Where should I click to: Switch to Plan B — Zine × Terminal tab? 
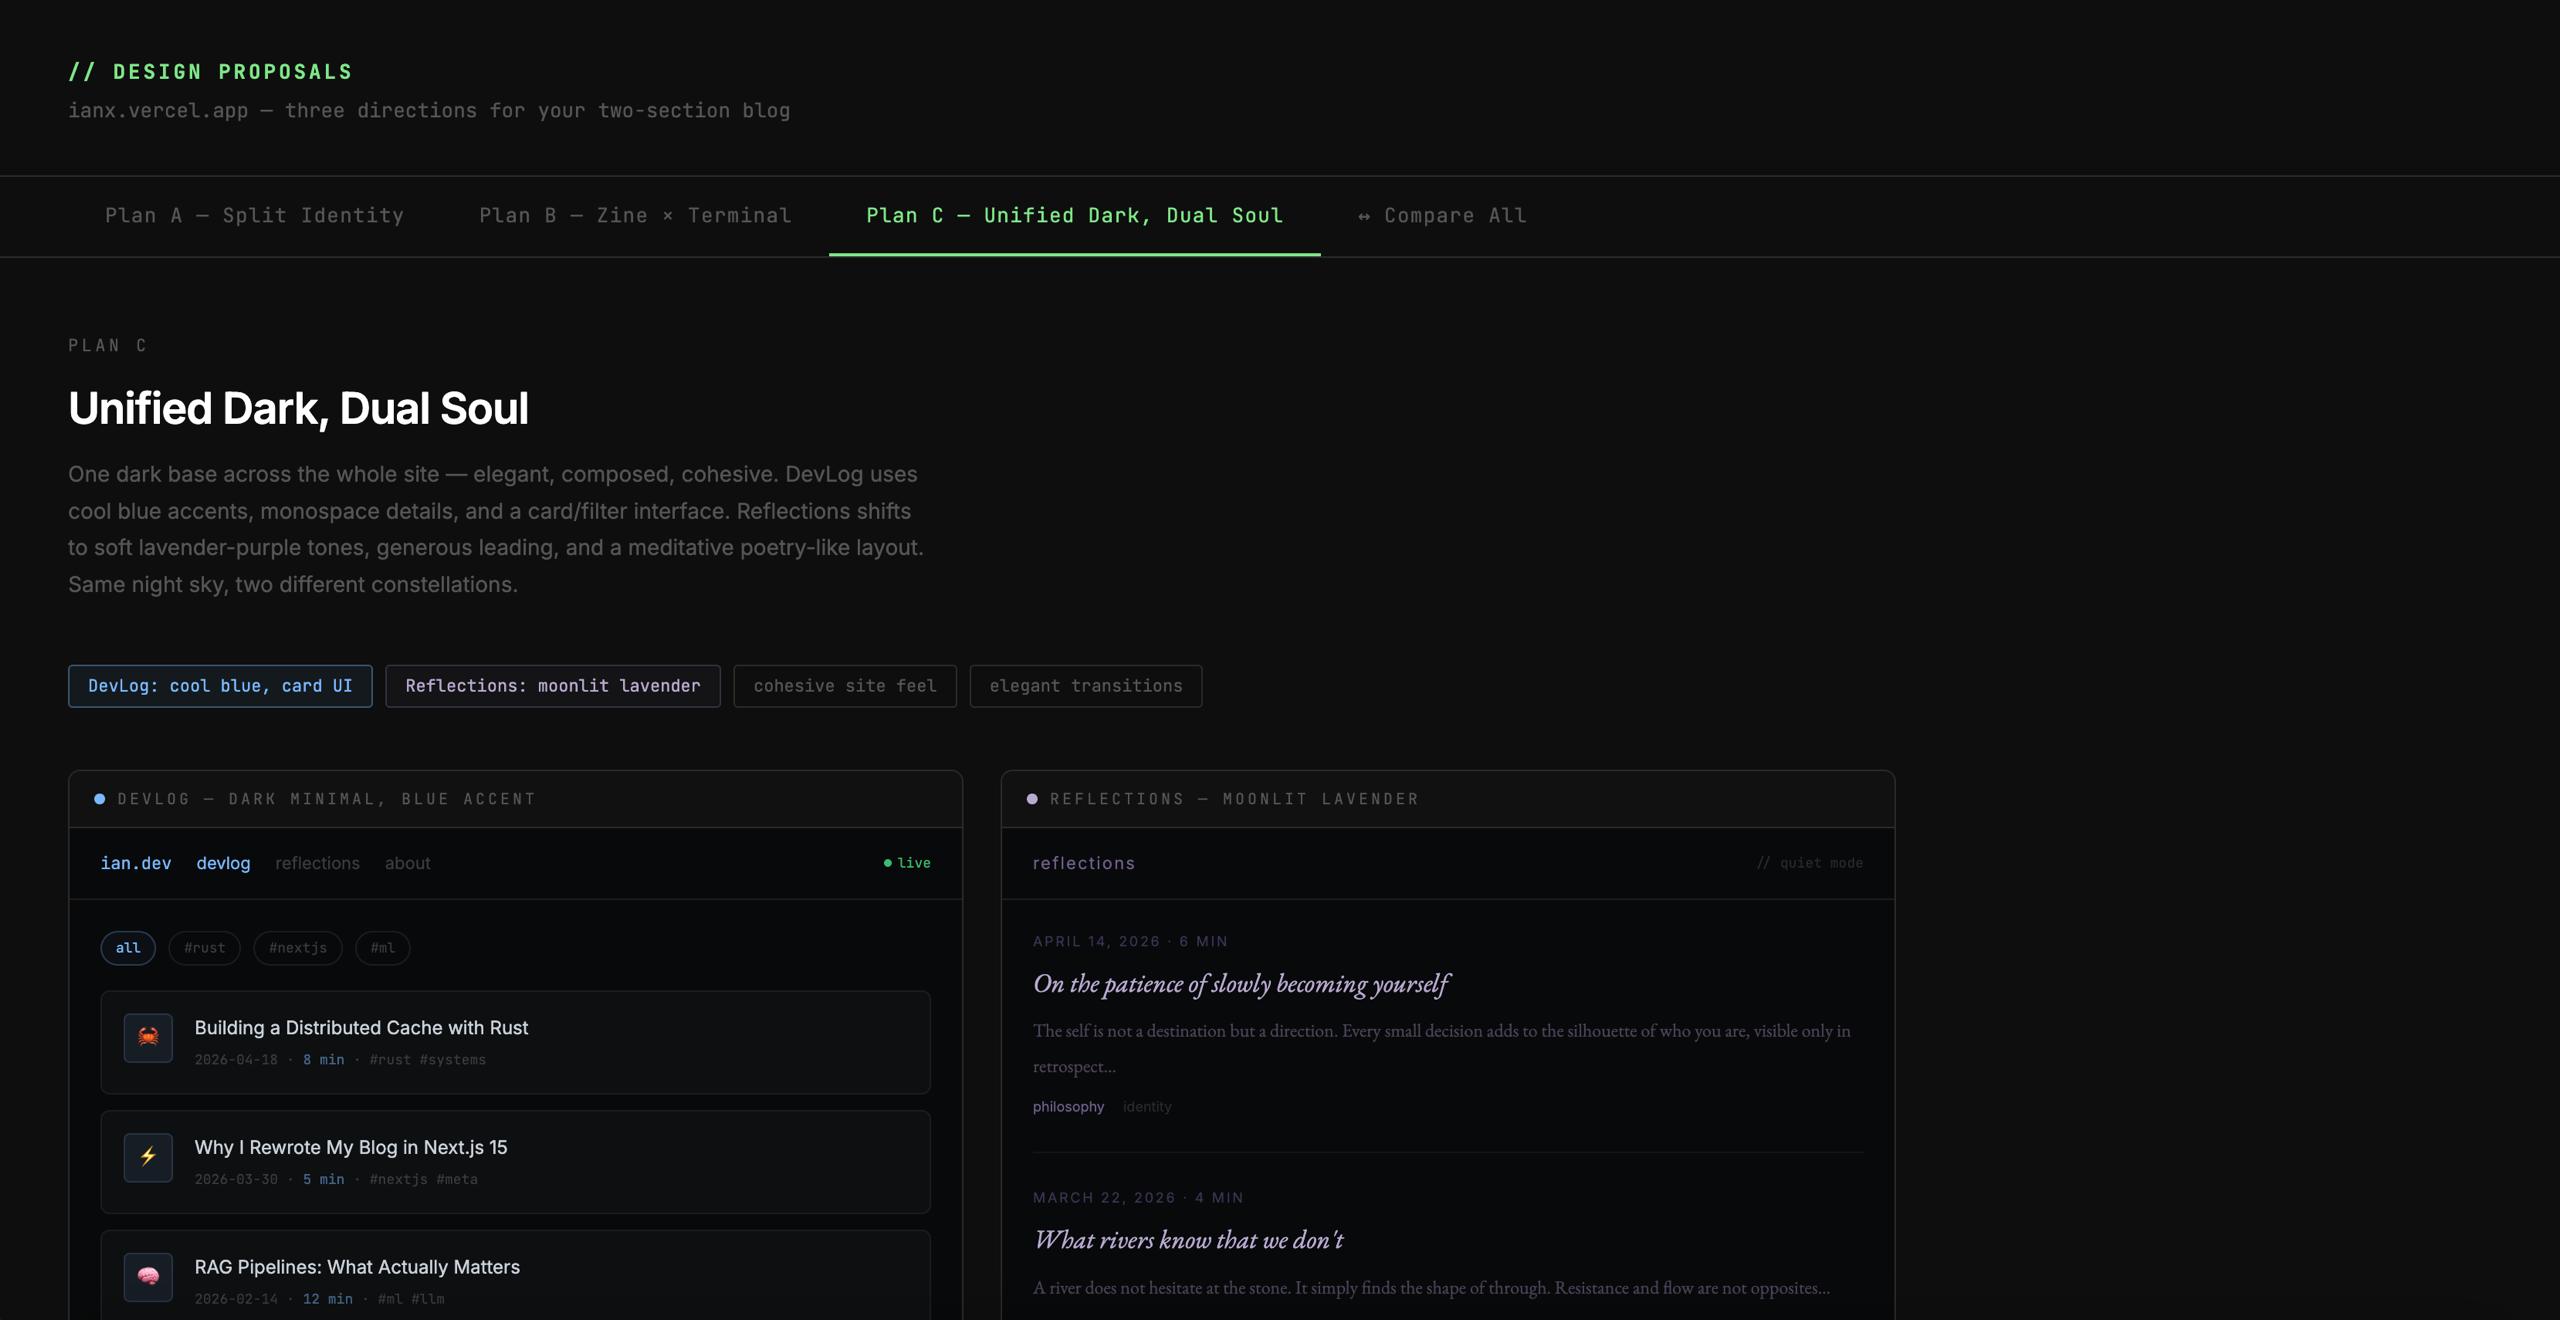[x=635, y=216]
